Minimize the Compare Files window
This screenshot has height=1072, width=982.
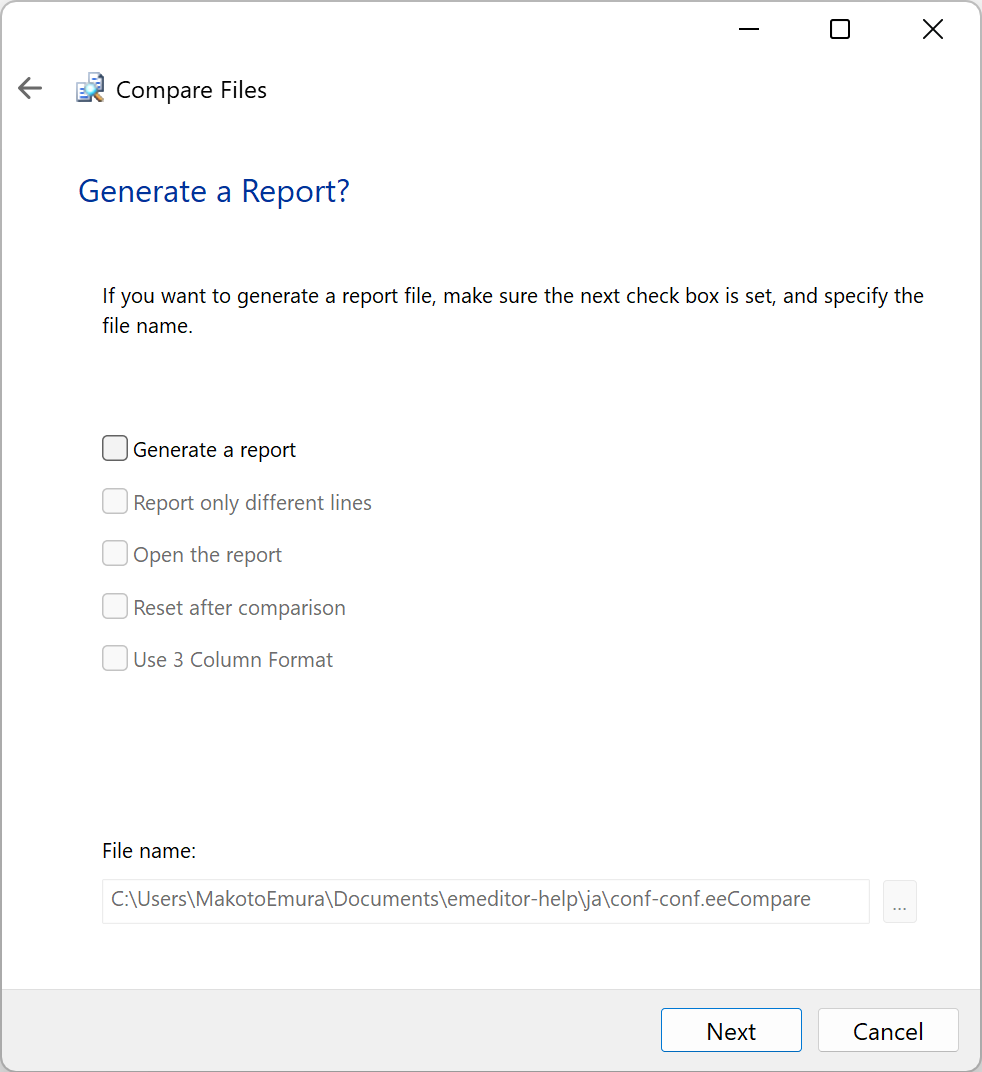[x=749, y=29]
